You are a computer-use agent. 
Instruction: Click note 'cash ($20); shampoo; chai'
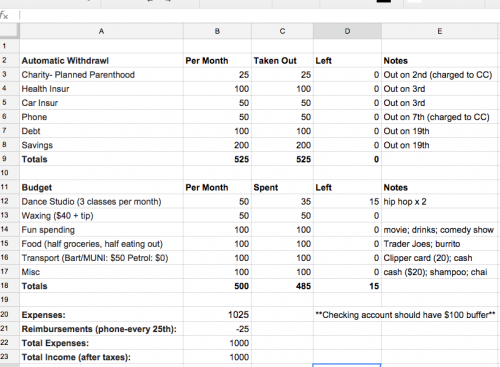coord(440,272)
